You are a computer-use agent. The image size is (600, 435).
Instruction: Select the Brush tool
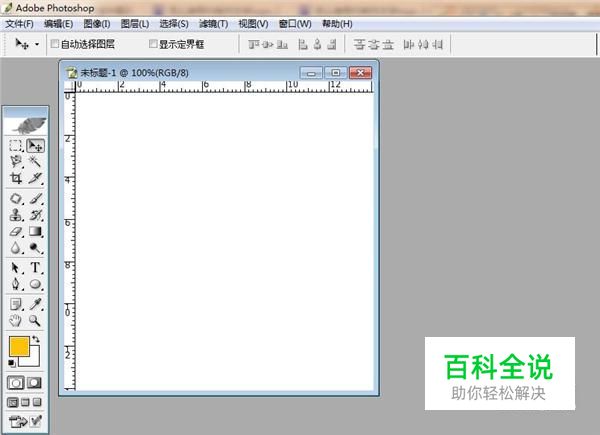coord(35,199)
